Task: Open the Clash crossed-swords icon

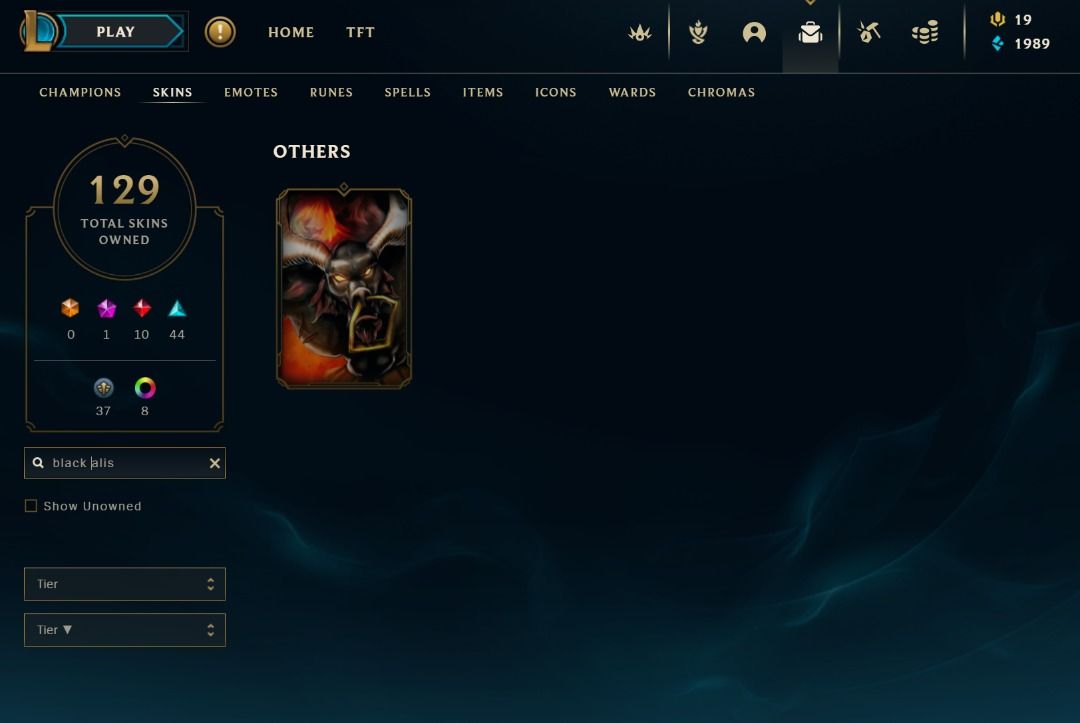Action: click(640, 32)
